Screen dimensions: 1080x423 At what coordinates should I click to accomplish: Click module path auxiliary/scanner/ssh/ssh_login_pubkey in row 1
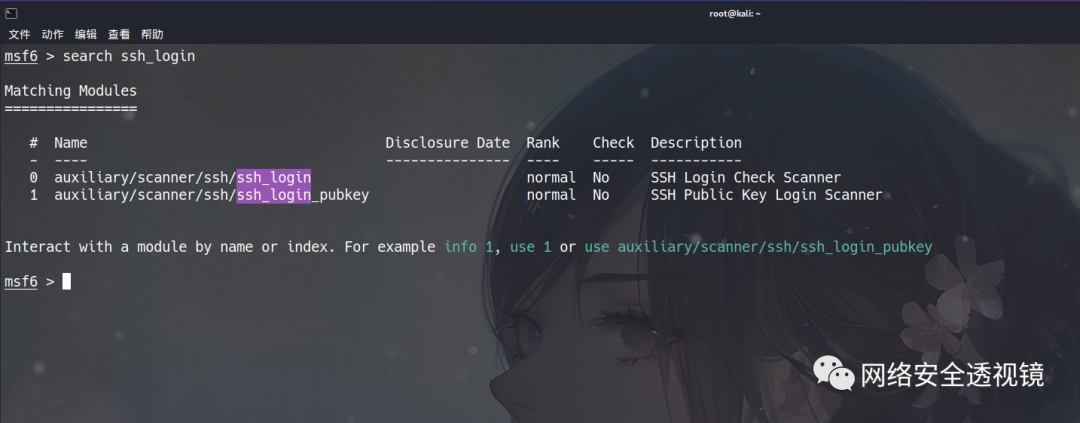coord(211,196)
